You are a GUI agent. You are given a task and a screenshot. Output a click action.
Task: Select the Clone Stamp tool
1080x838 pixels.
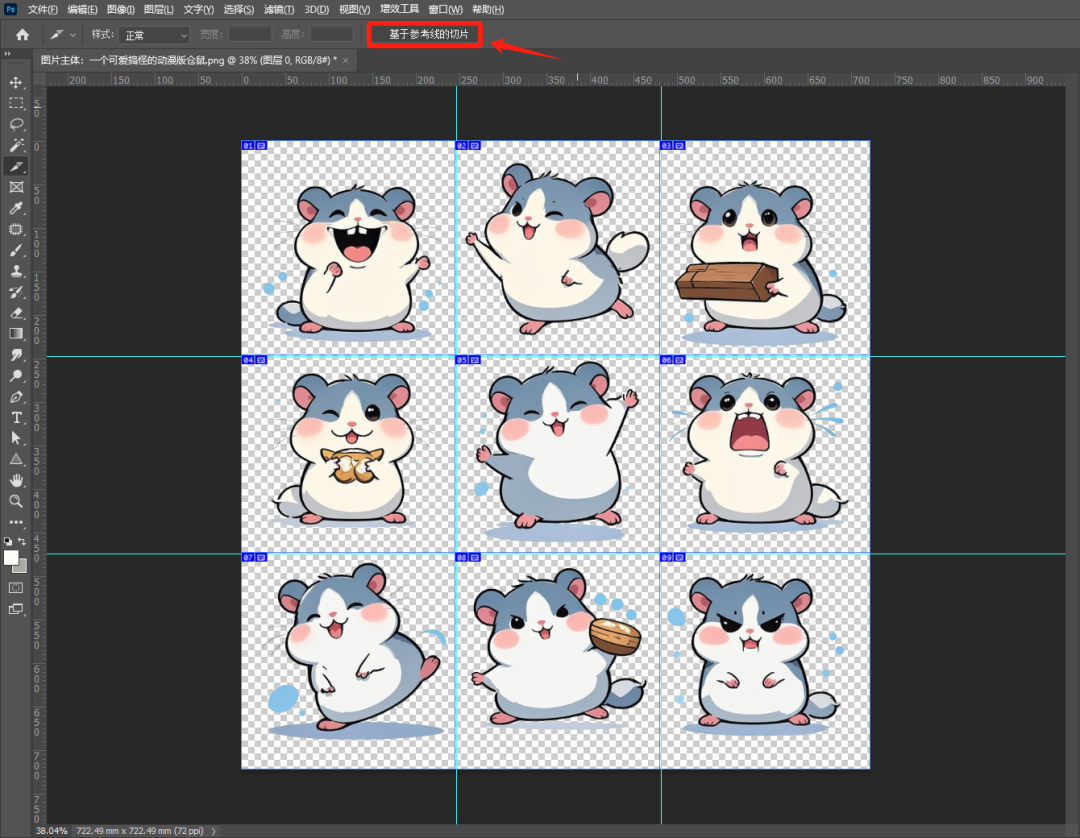coord(16,271)
